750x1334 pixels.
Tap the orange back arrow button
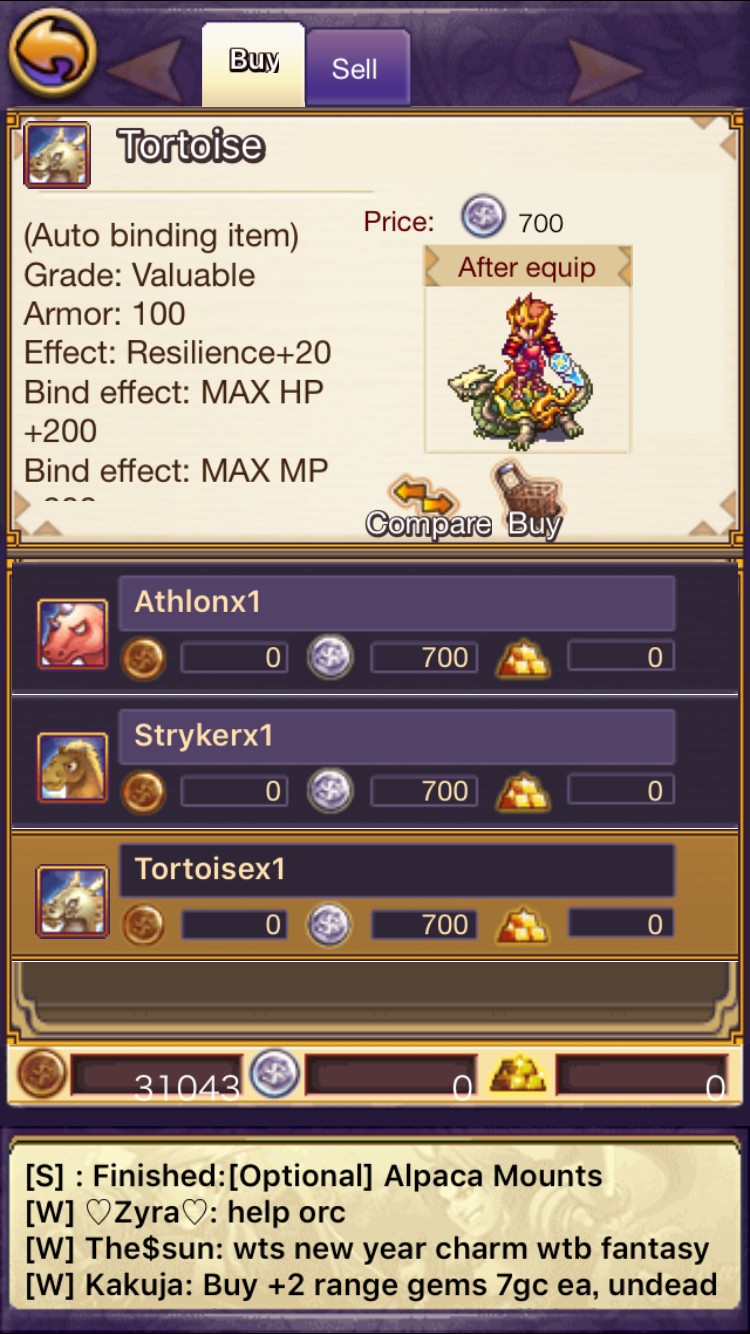pos(52,53)
